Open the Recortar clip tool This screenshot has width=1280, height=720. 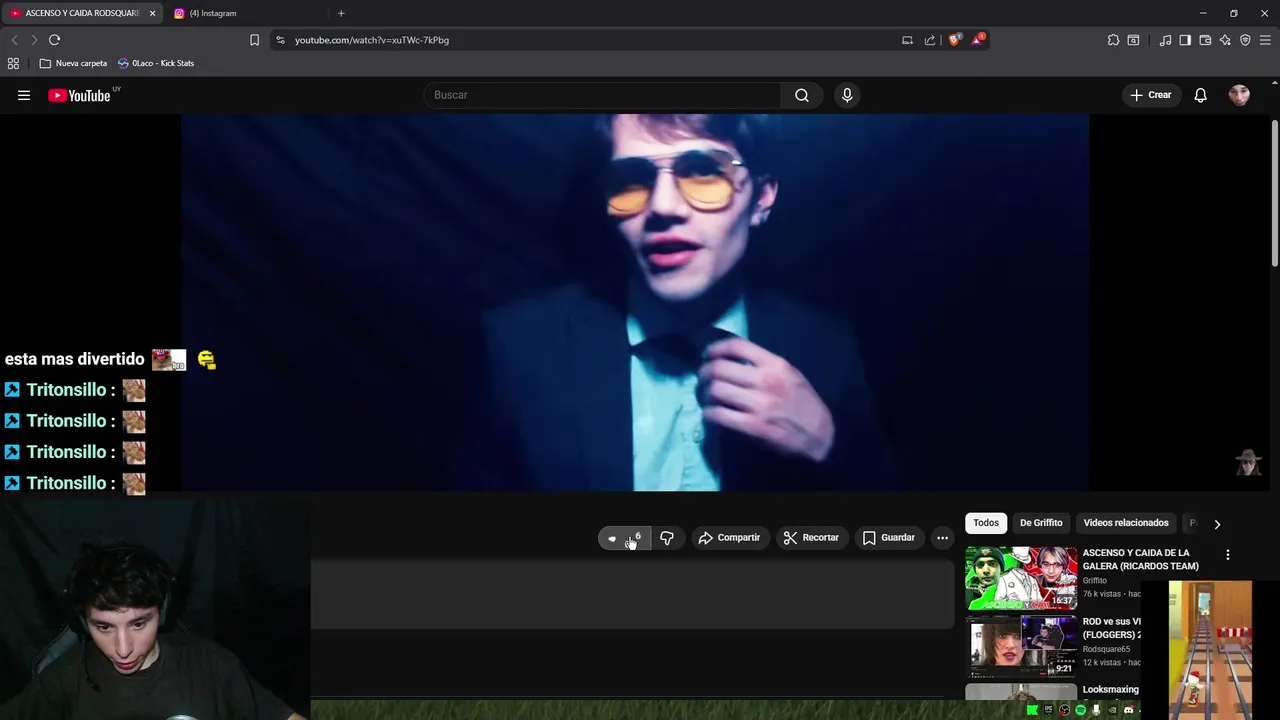pos(811,538)
